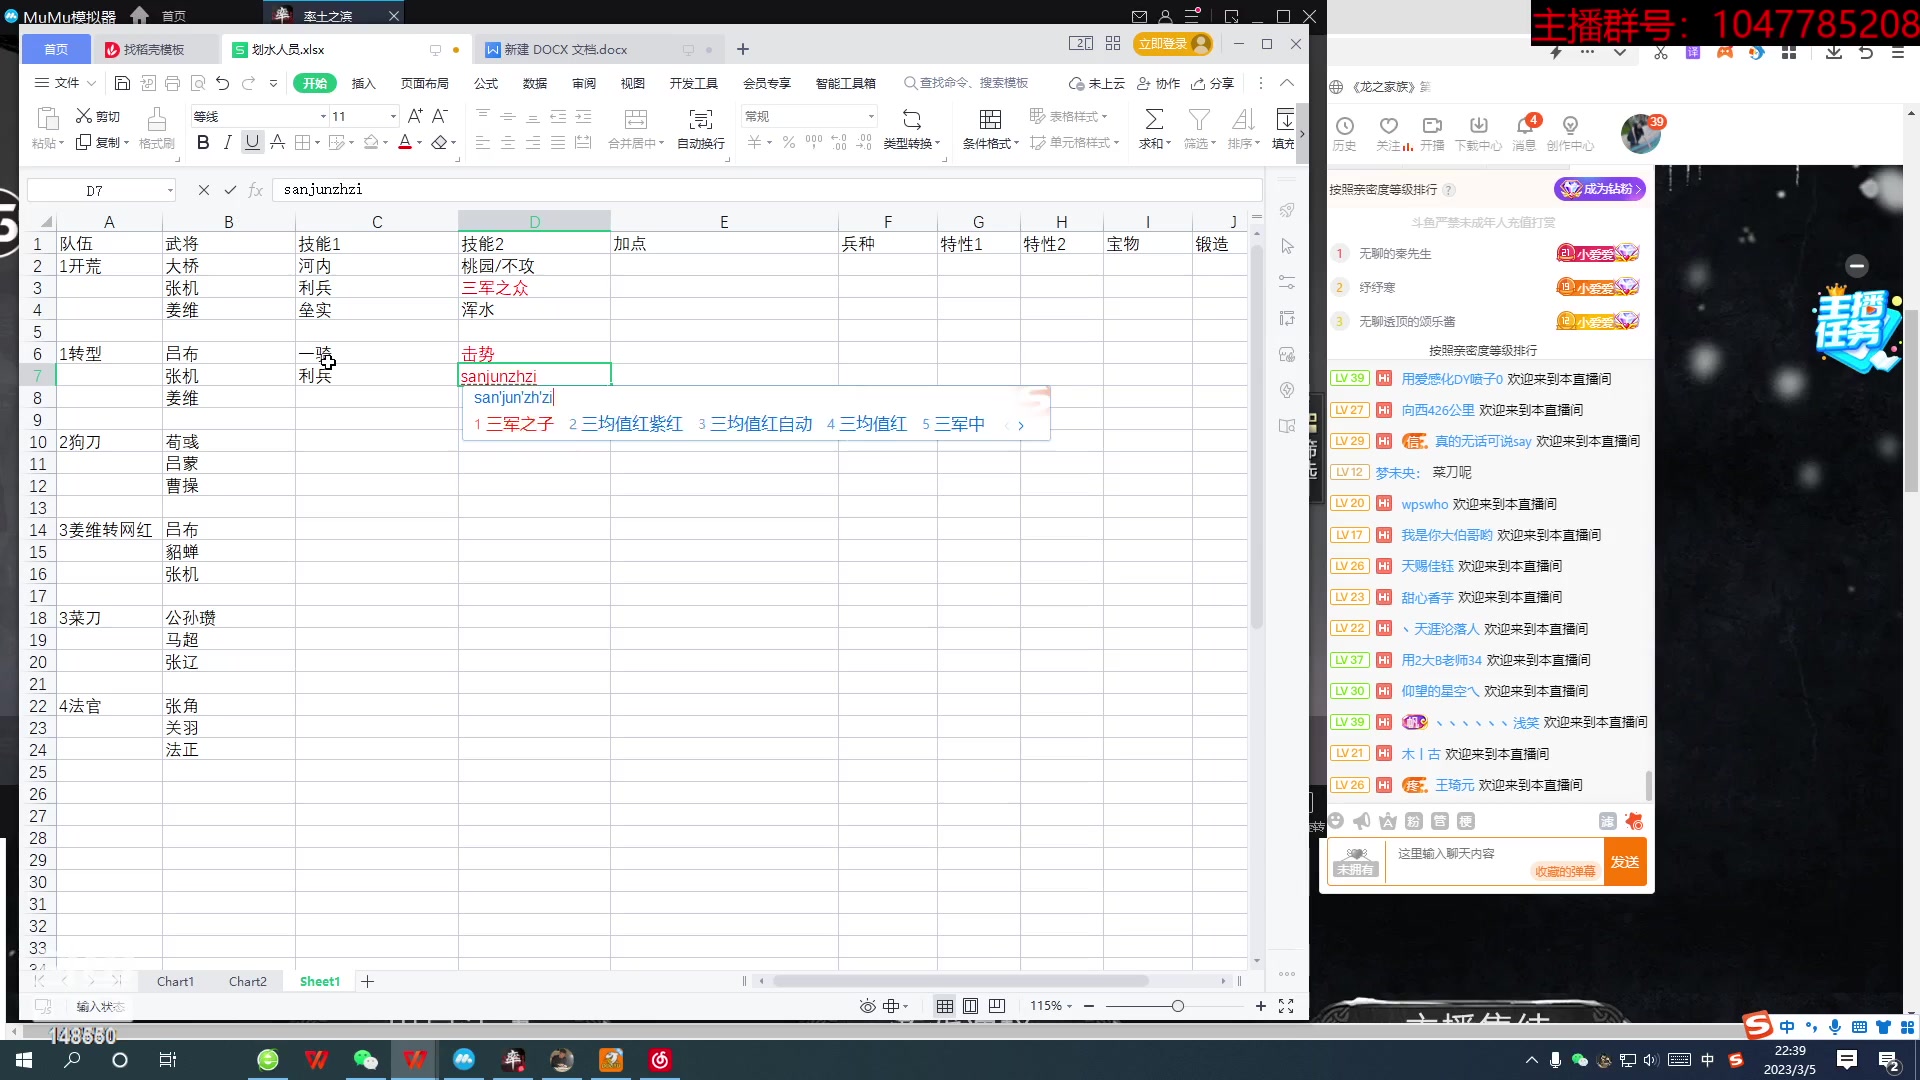This screenshot has height=1080, width=1920.
Task: Click the Filter funnel icon
Action: pyautogui.click(x=1199, y=120)
